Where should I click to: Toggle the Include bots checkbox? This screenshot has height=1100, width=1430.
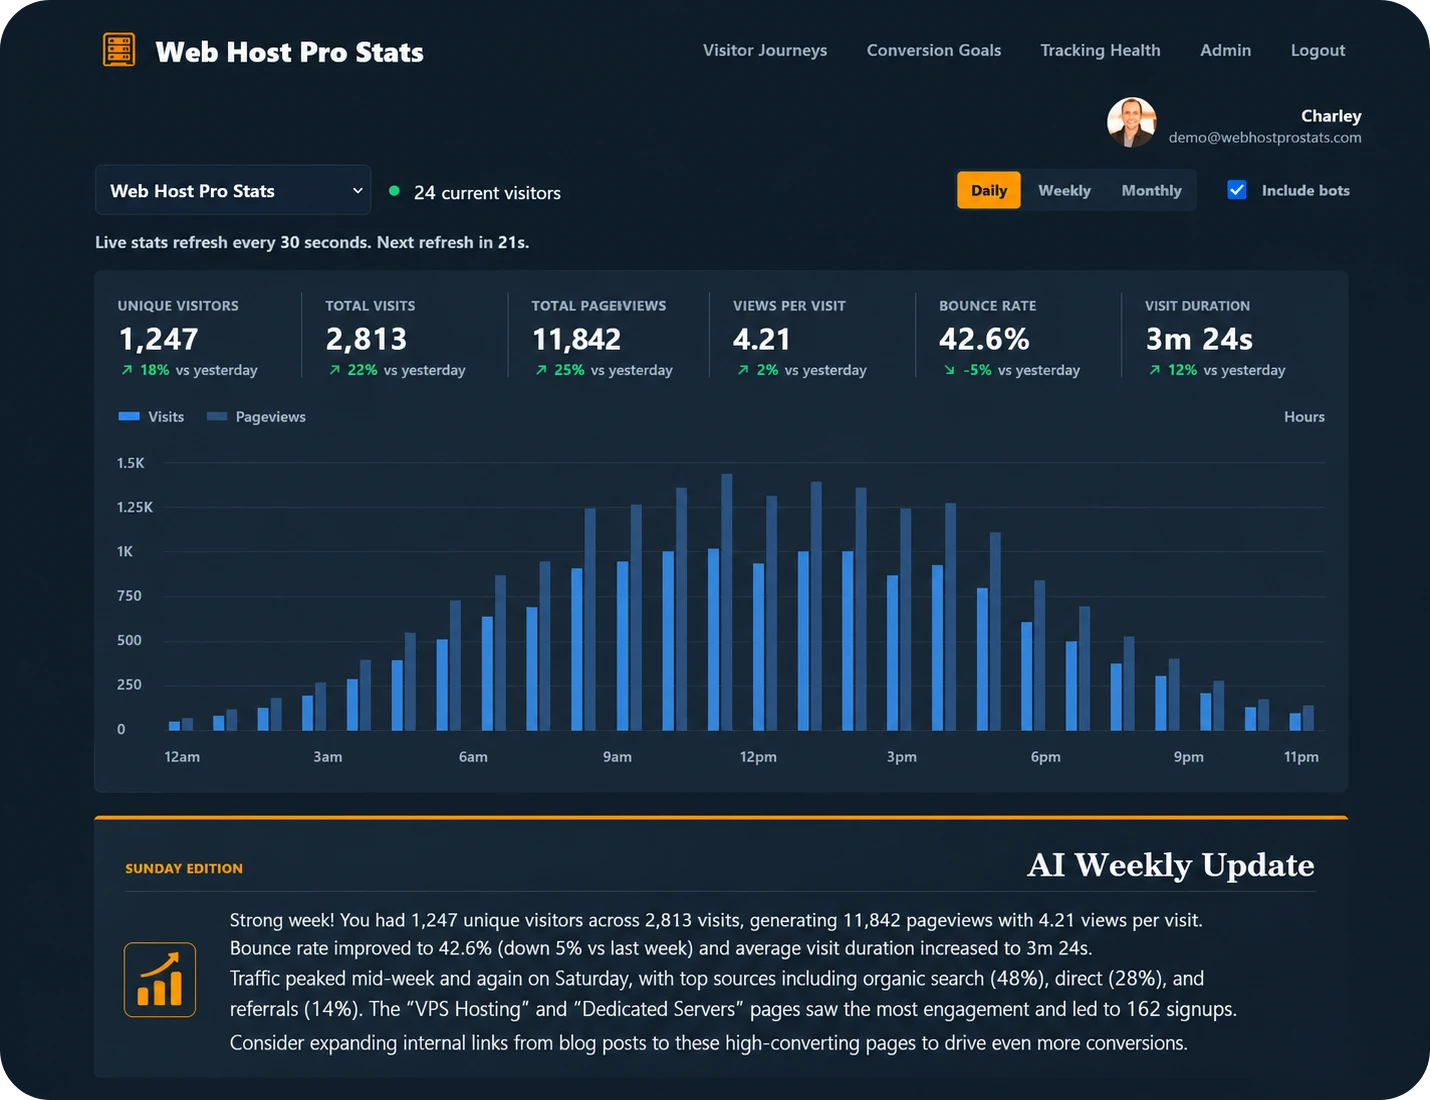click(1237, 190)
